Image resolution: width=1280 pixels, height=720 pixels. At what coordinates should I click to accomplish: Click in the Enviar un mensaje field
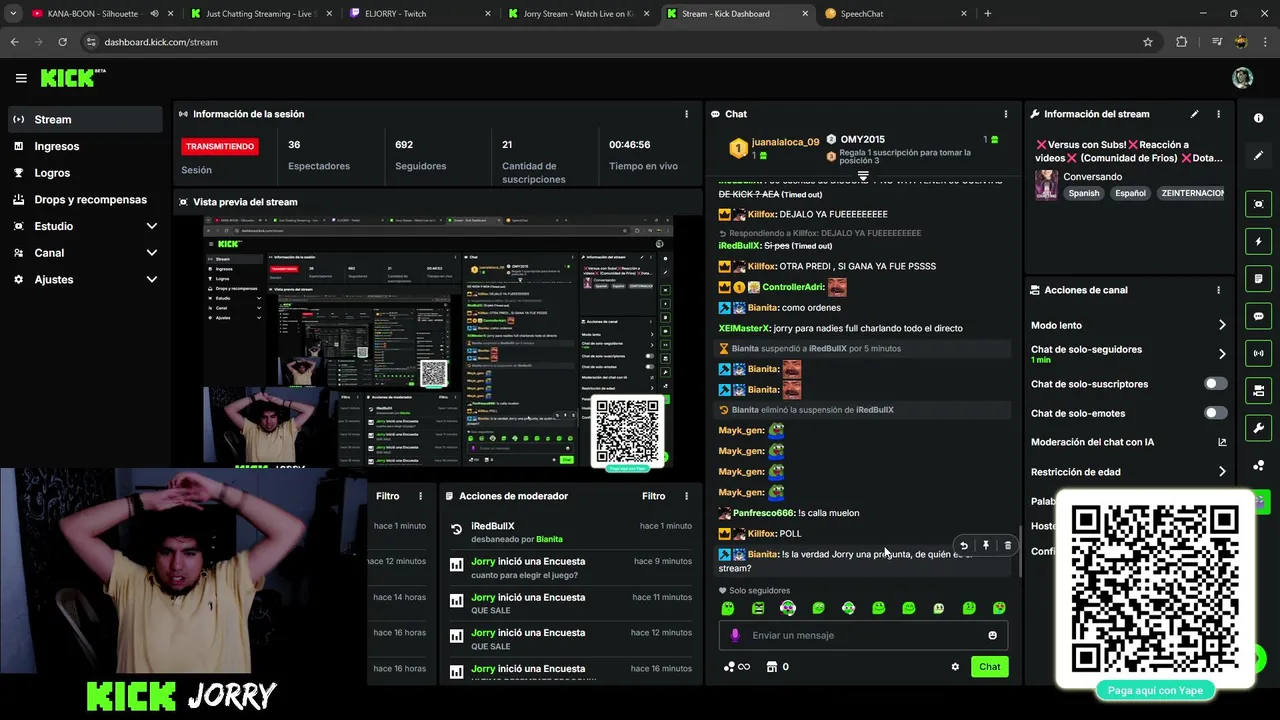pyautogui.click(x=862, y=635)
